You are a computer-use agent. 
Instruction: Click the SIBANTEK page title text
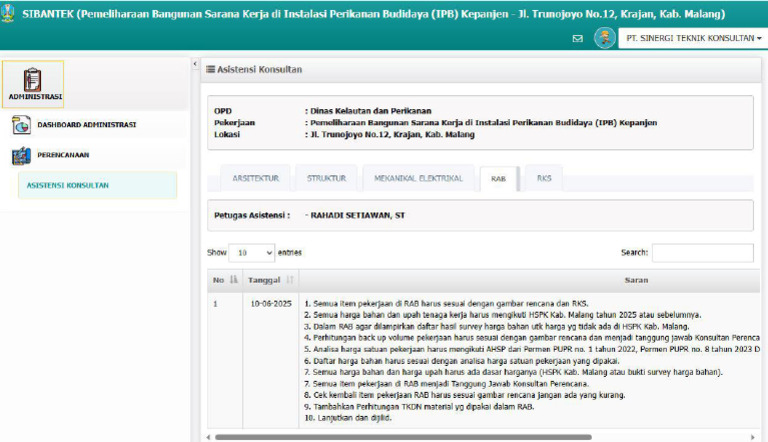[x=373, y=14]
